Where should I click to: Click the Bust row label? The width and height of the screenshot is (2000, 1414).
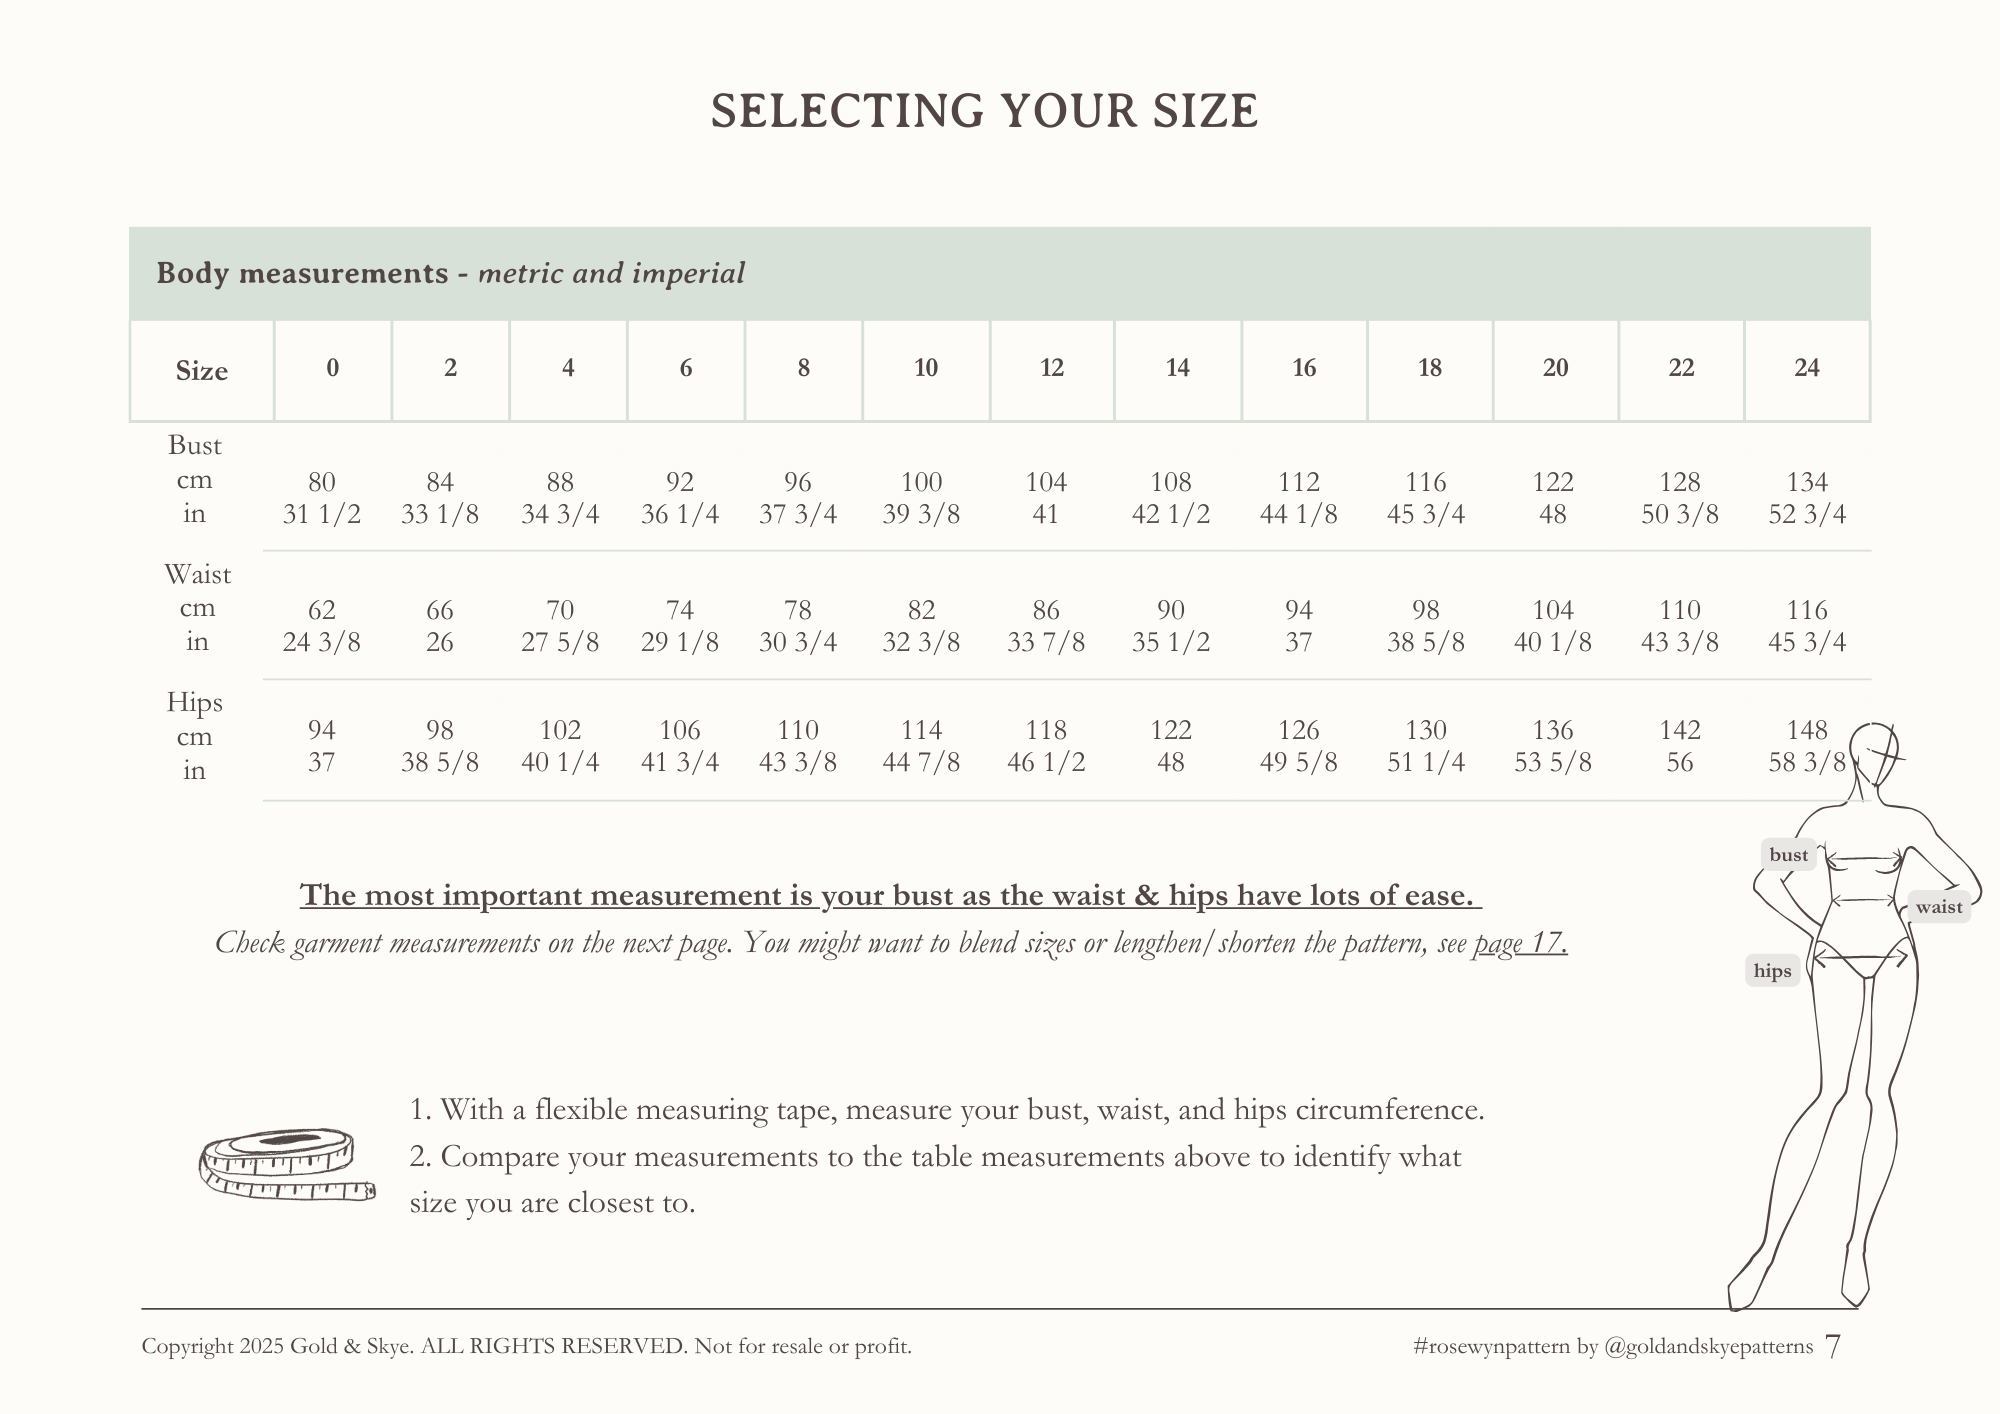[195, 446]
